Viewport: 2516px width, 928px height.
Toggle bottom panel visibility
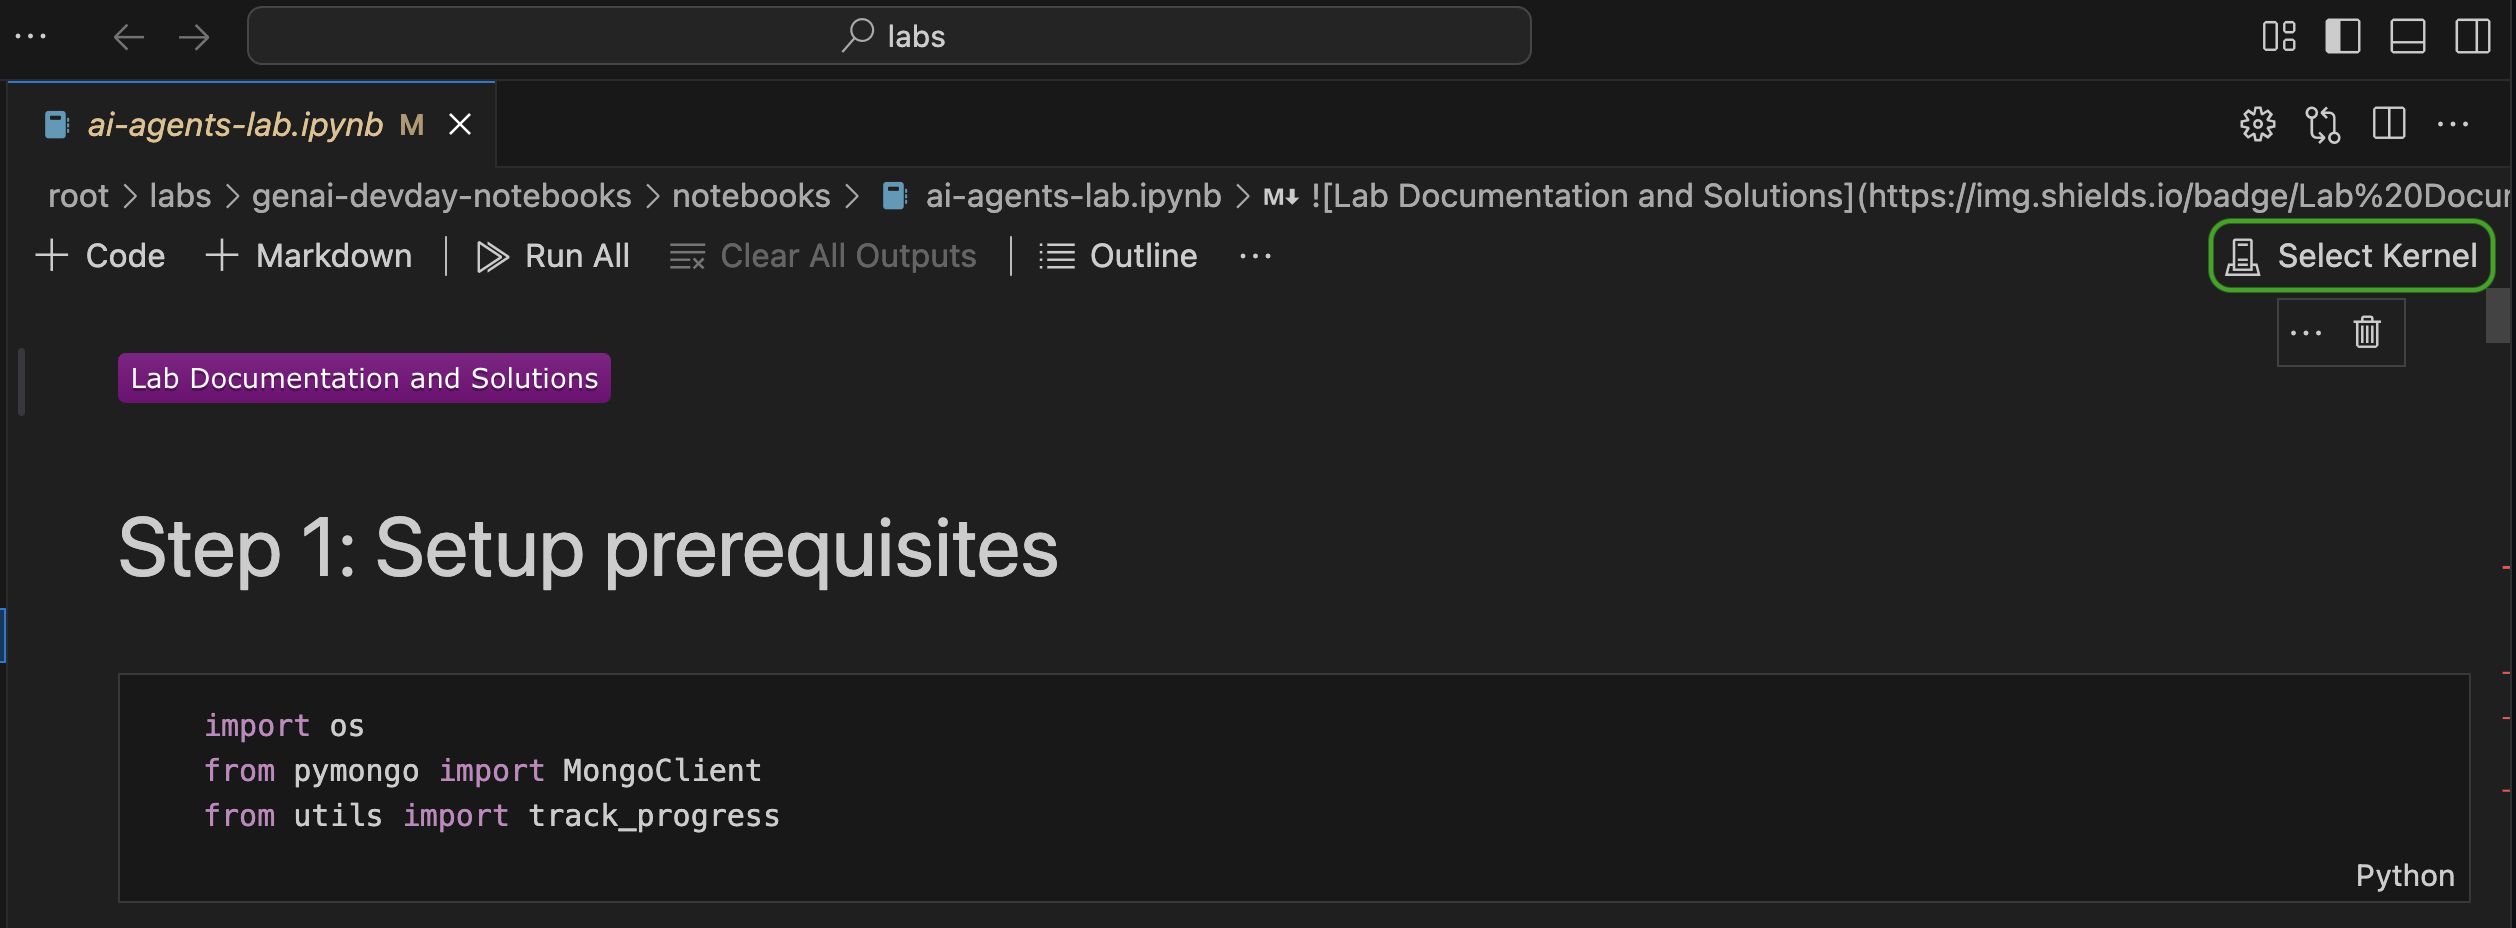tap(2407, 37)
